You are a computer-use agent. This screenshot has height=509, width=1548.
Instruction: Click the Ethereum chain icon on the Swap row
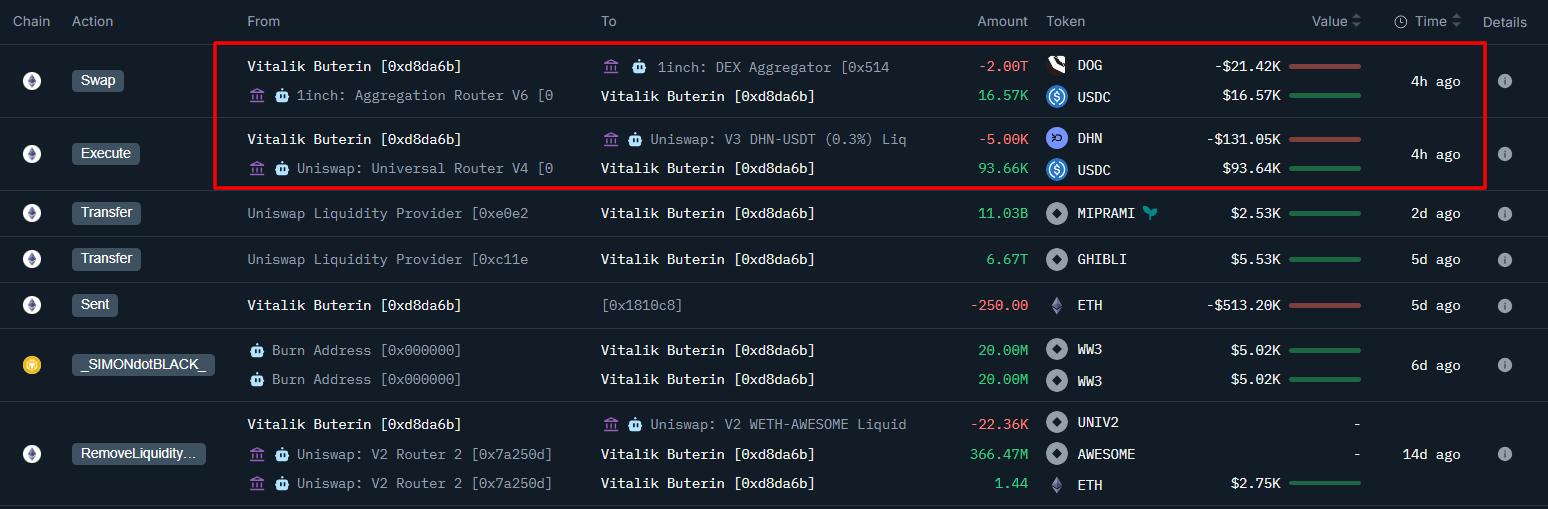pos(32,81)
